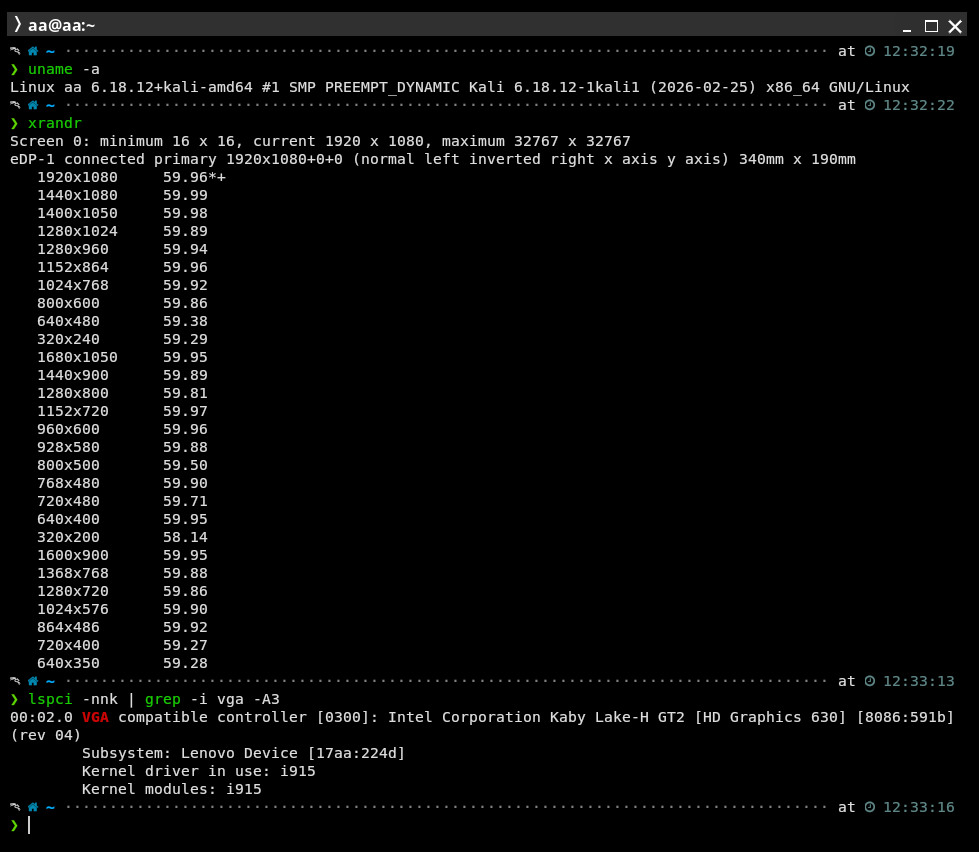Click the clock icon beside 12:33:13
Image resolution: width=979 pixels, height=852 pixels.
tap(870, 681)
